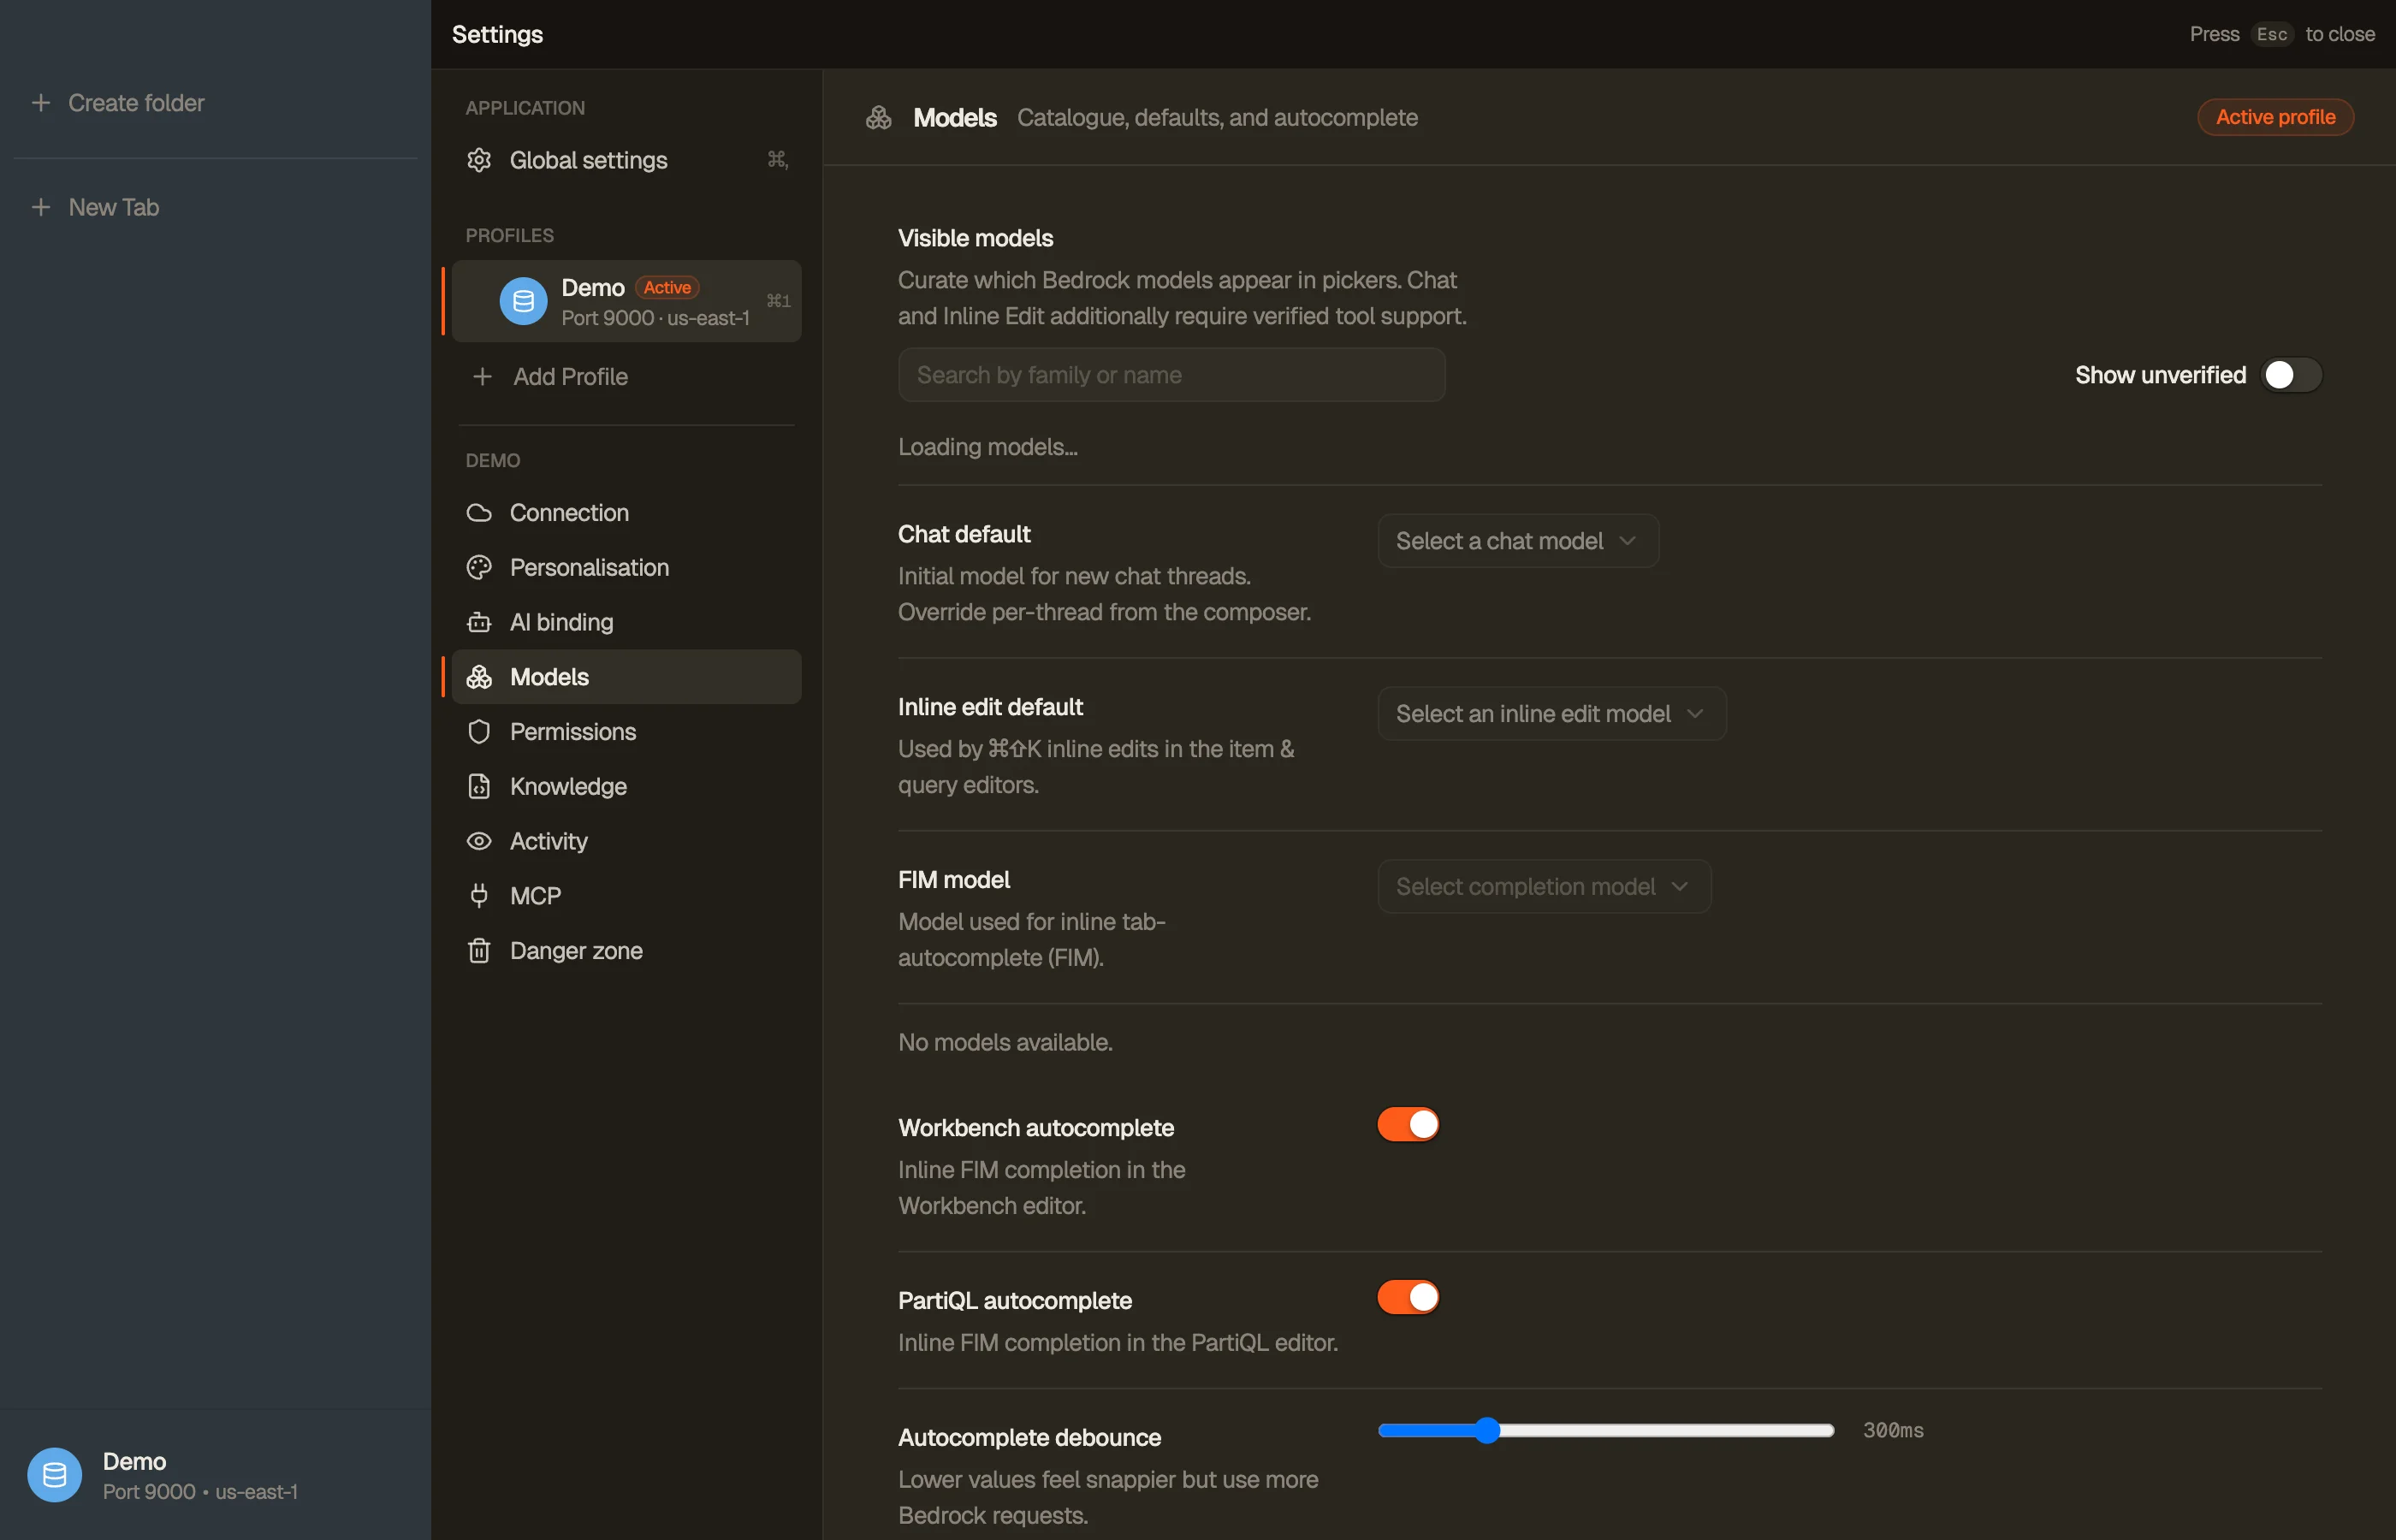Open the Knowledge settings page
The height and width of the screenshot is (1540, 2396).
pos(626,786)
